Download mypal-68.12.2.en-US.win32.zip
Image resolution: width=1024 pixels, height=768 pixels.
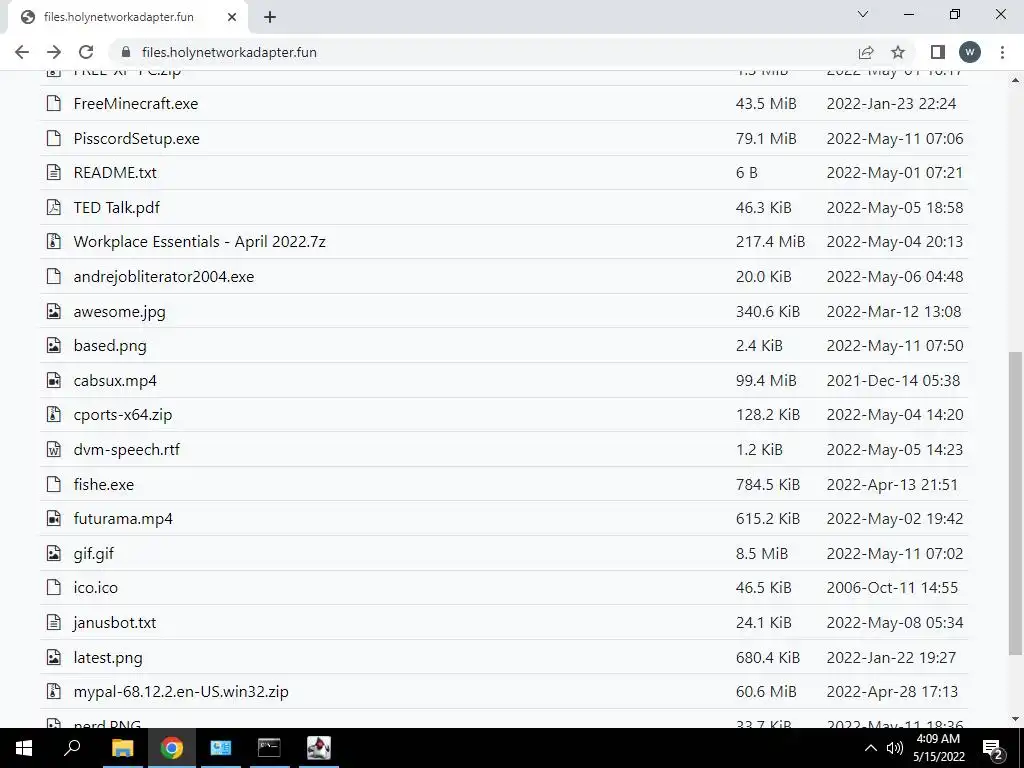click(x=181, y=692)
